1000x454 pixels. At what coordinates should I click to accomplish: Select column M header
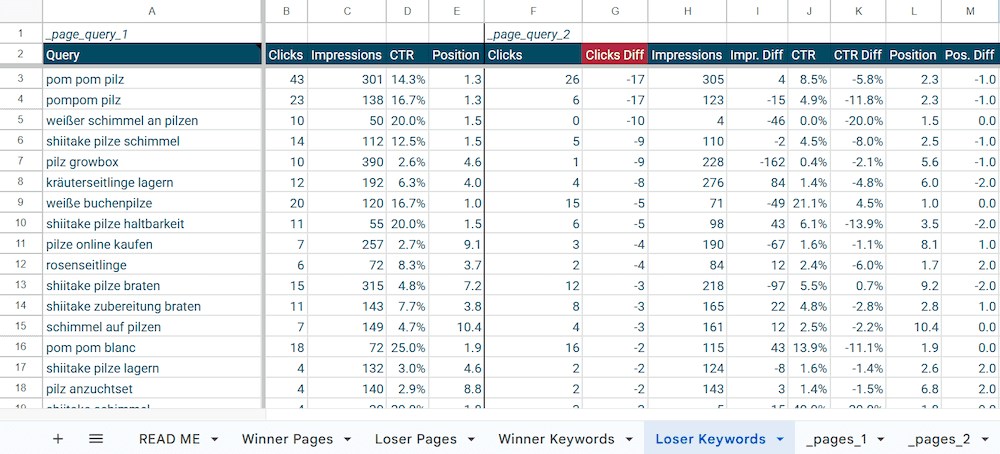pyautogui.click(x=971, y=11)
